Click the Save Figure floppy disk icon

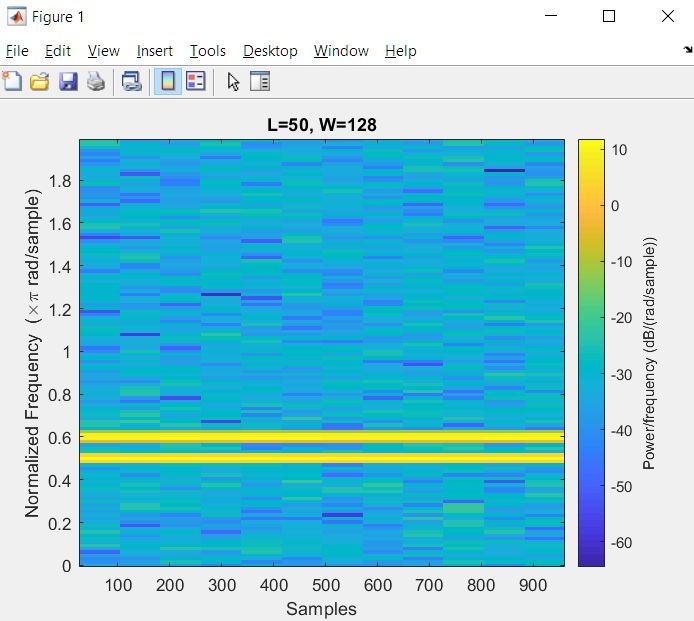(68, 81)
